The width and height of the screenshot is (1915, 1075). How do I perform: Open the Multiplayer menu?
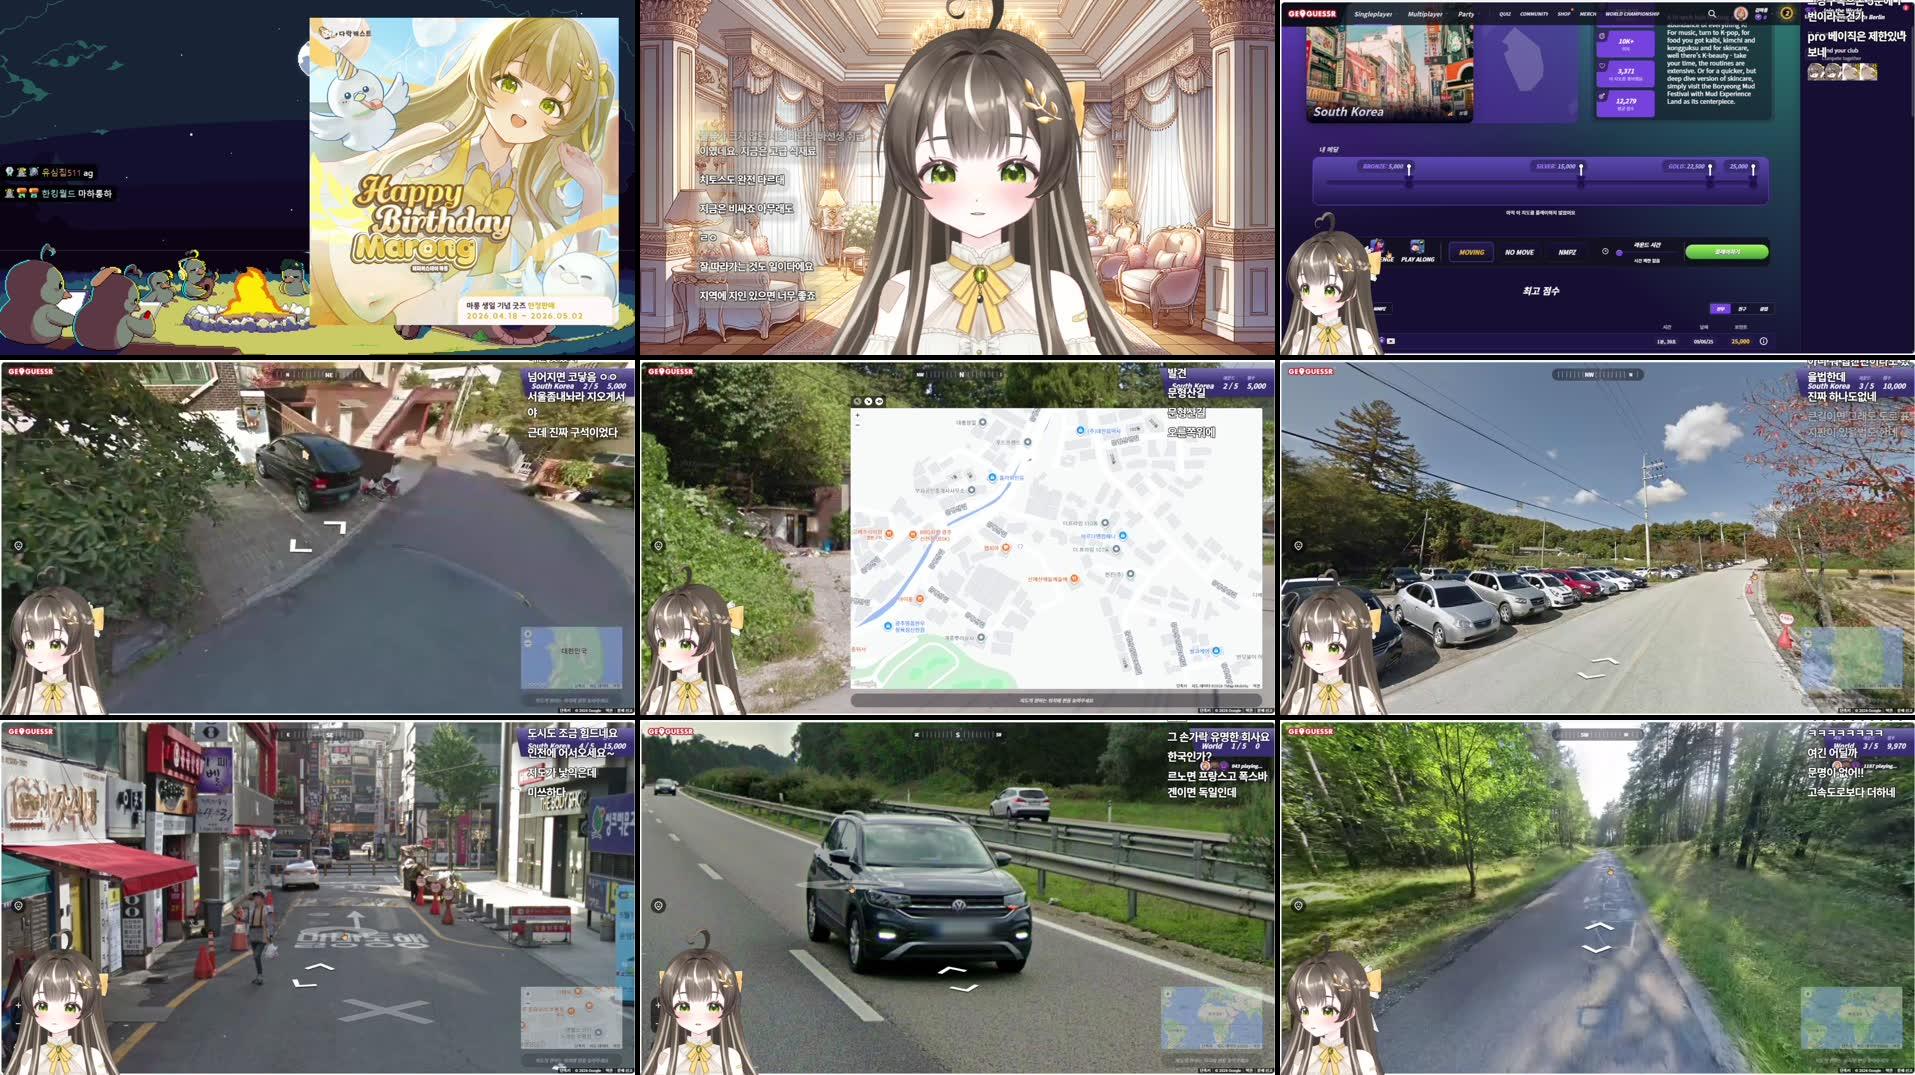point(1425,14)
